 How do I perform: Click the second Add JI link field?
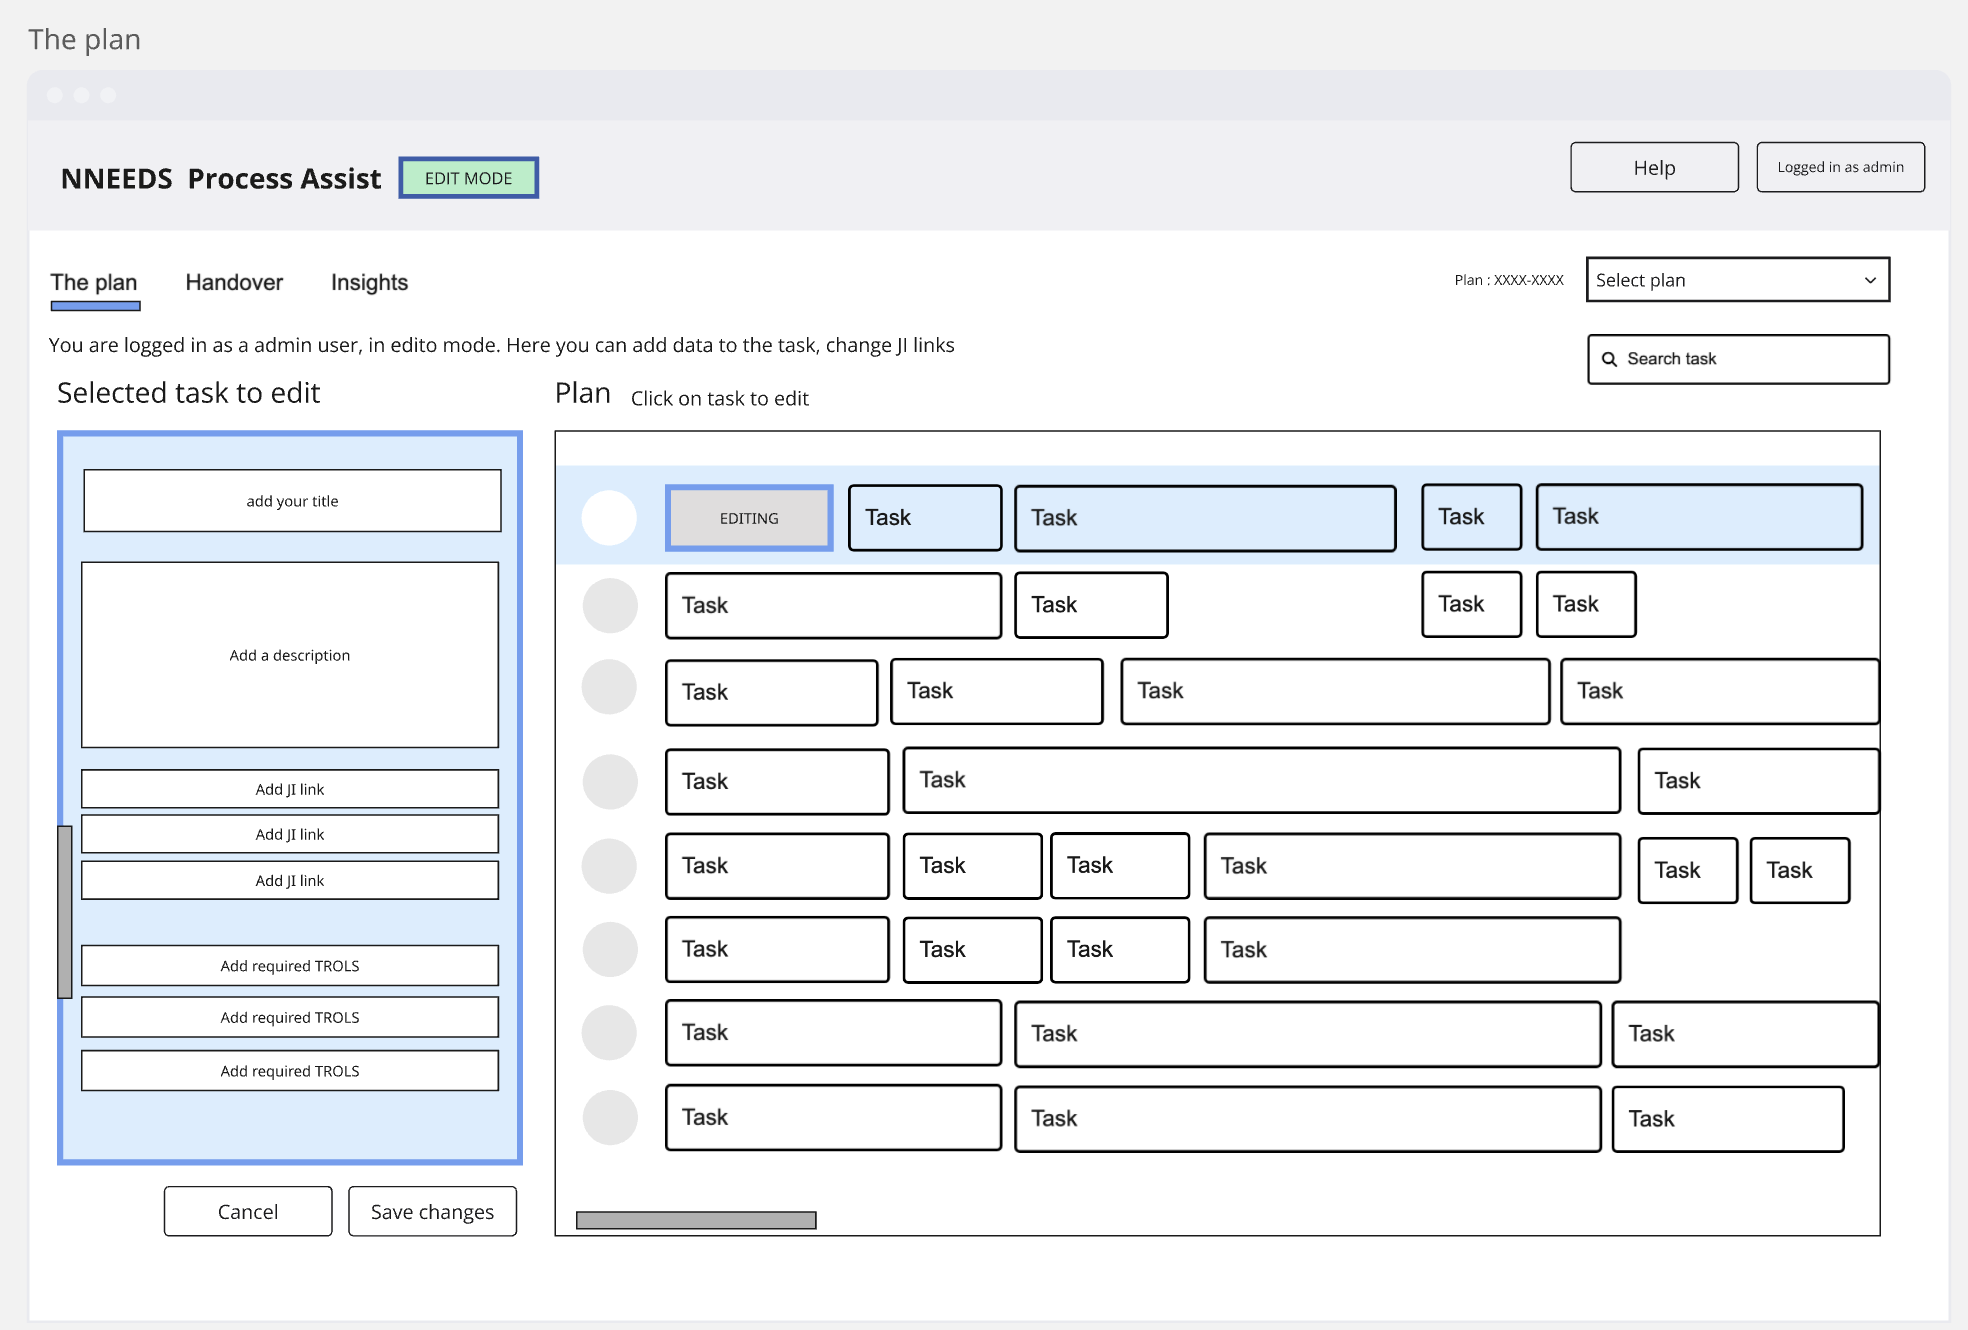290,834
